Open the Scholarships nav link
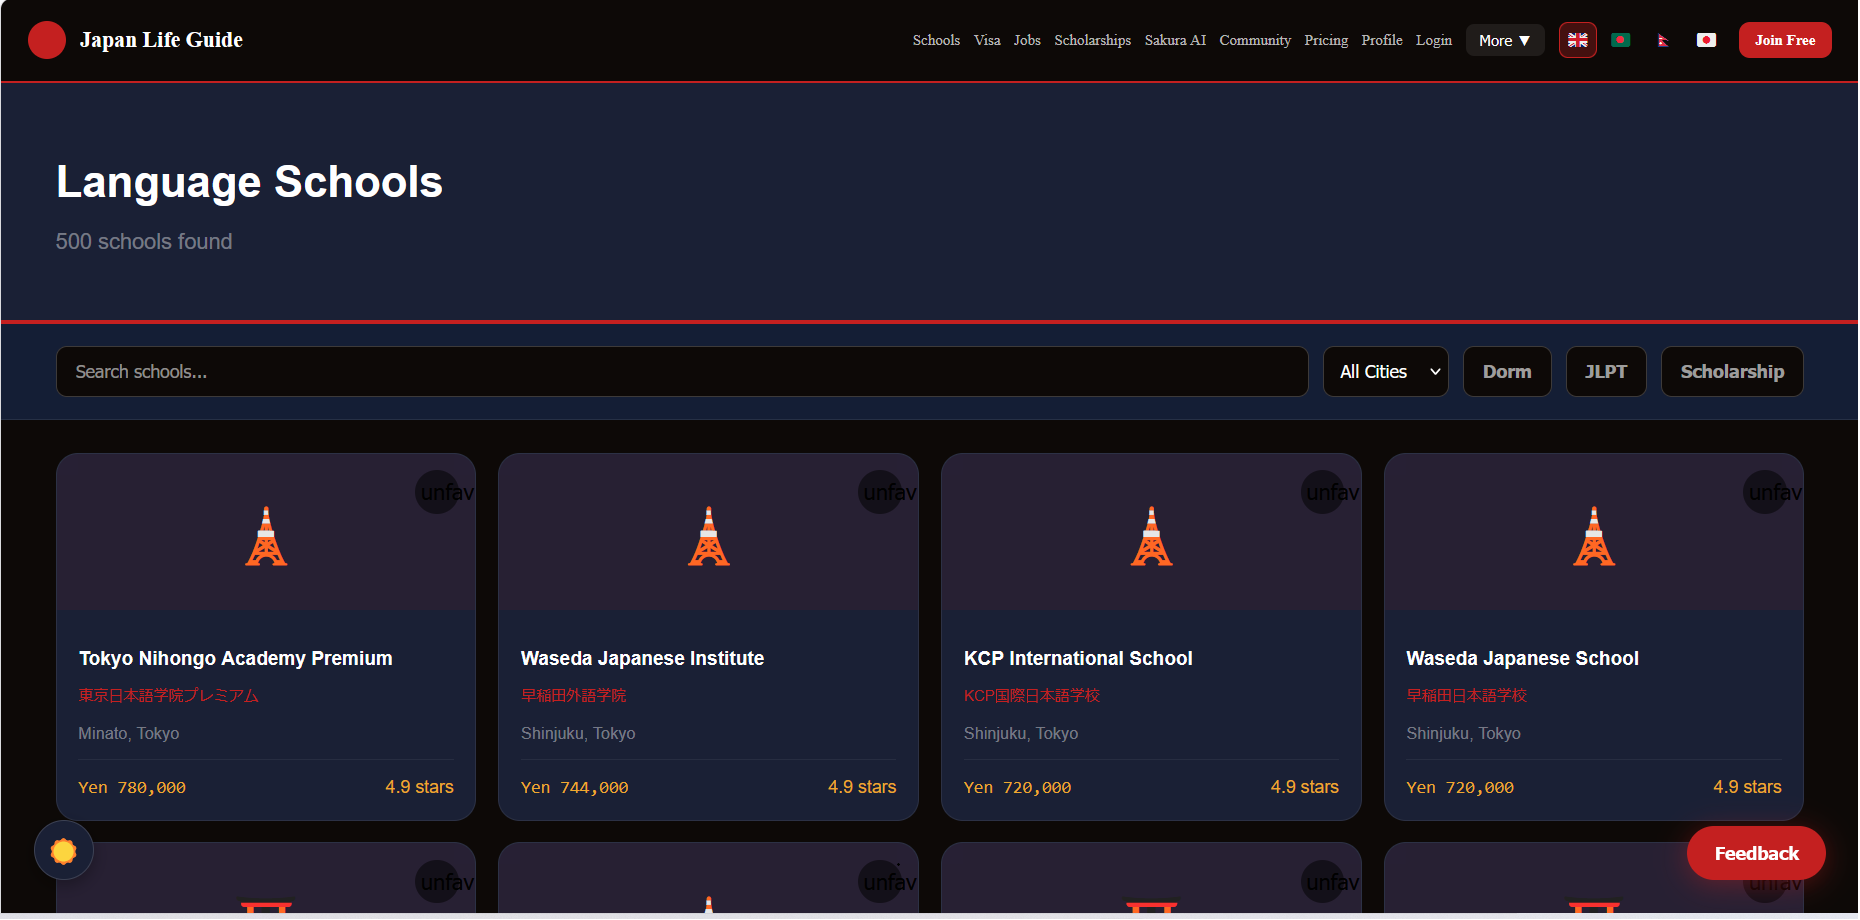Screen dimensions: 1860x920 [x=1092, y=40]
